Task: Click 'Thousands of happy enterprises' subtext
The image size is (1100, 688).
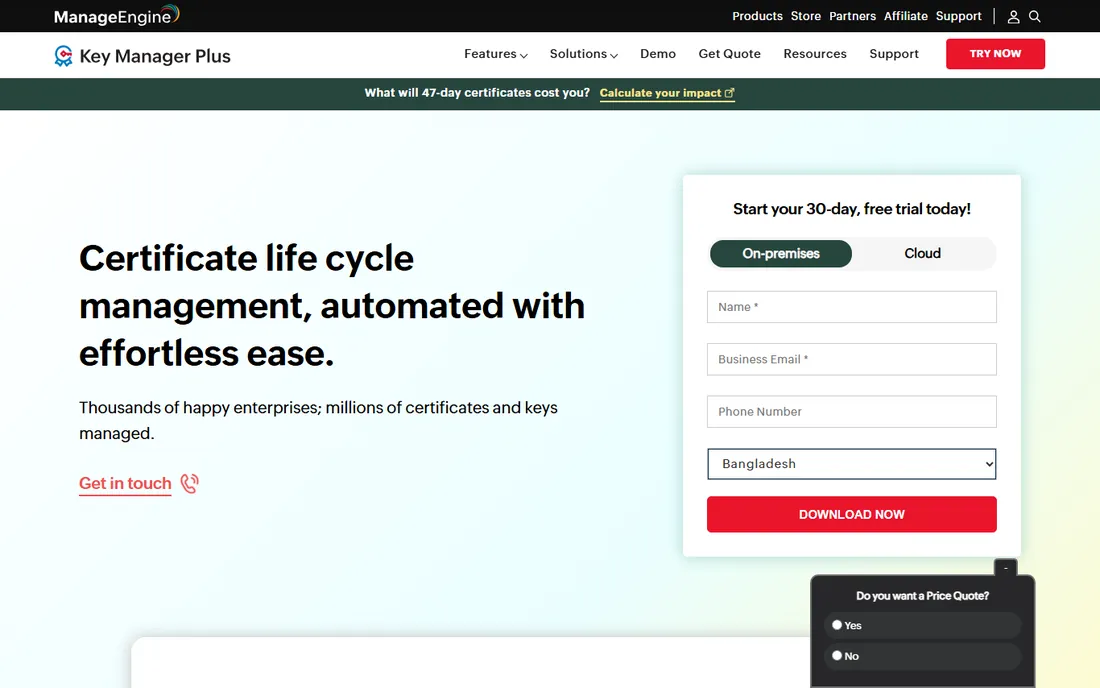Action: pos(318,420)
